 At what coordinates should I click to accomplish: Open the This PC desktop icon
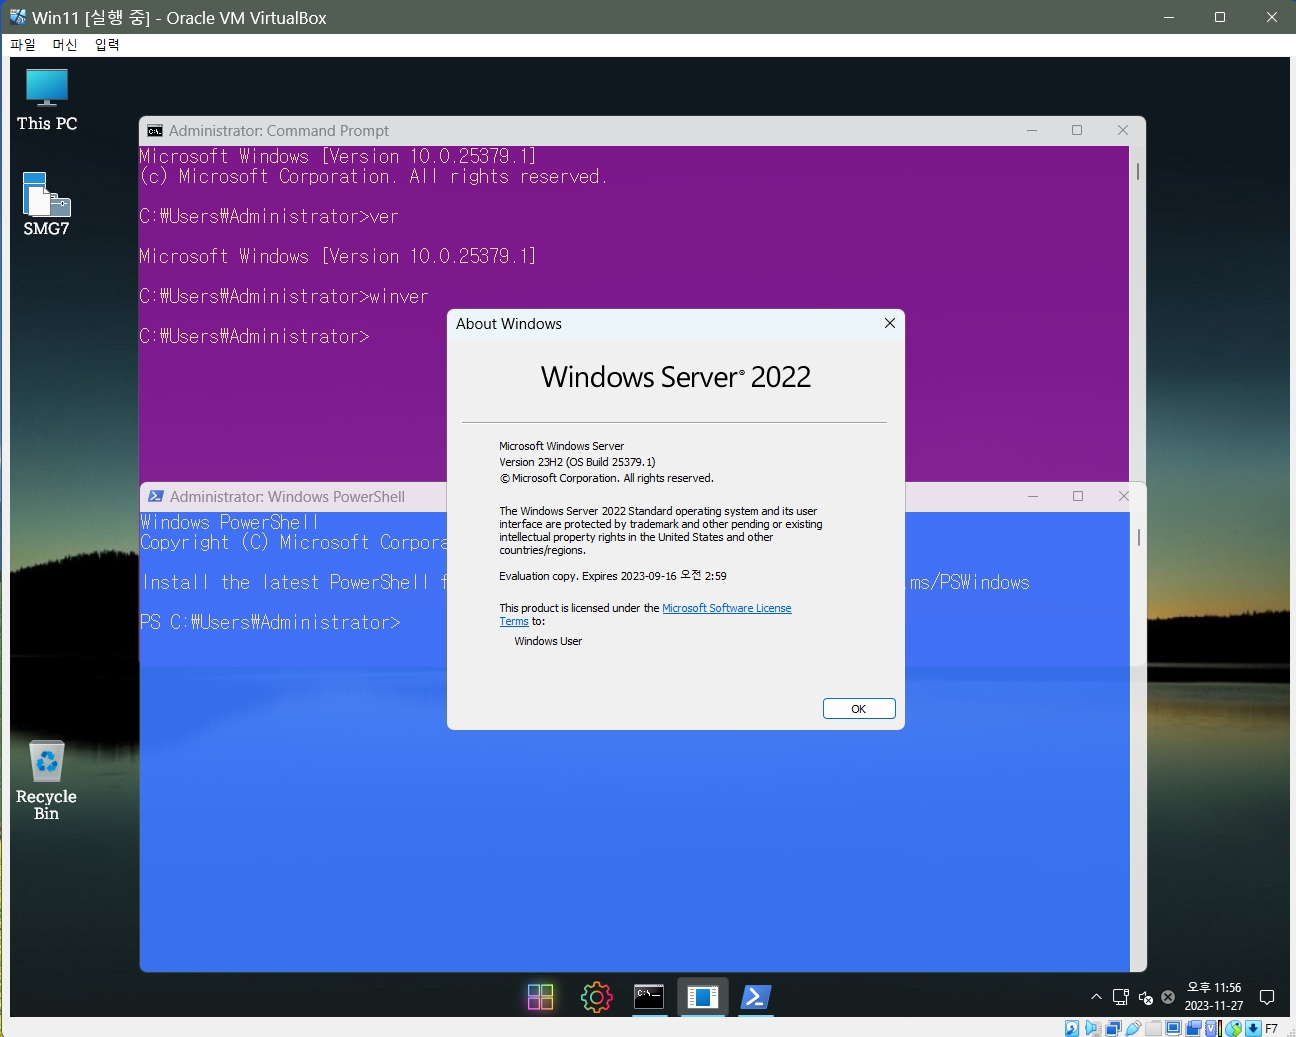point(46,100)
